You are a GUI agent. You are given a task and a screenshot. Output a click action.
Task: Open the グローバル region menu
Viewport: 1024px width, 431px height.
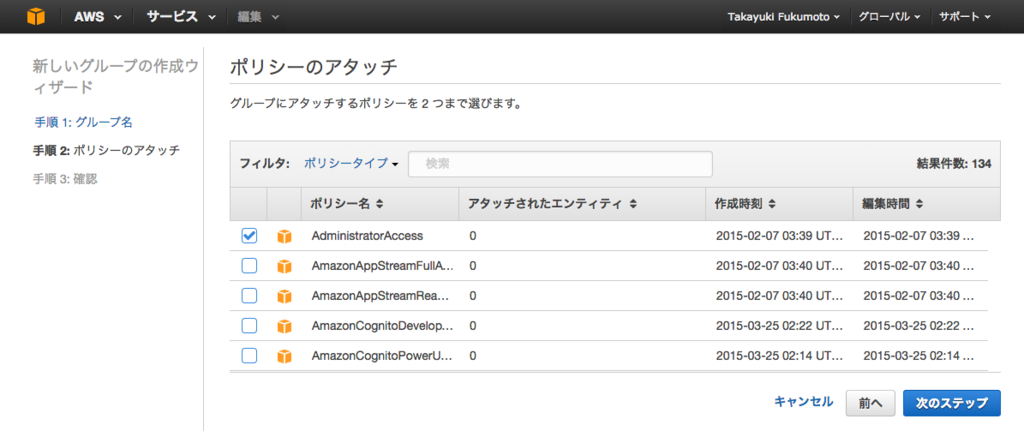coord(889,17)
